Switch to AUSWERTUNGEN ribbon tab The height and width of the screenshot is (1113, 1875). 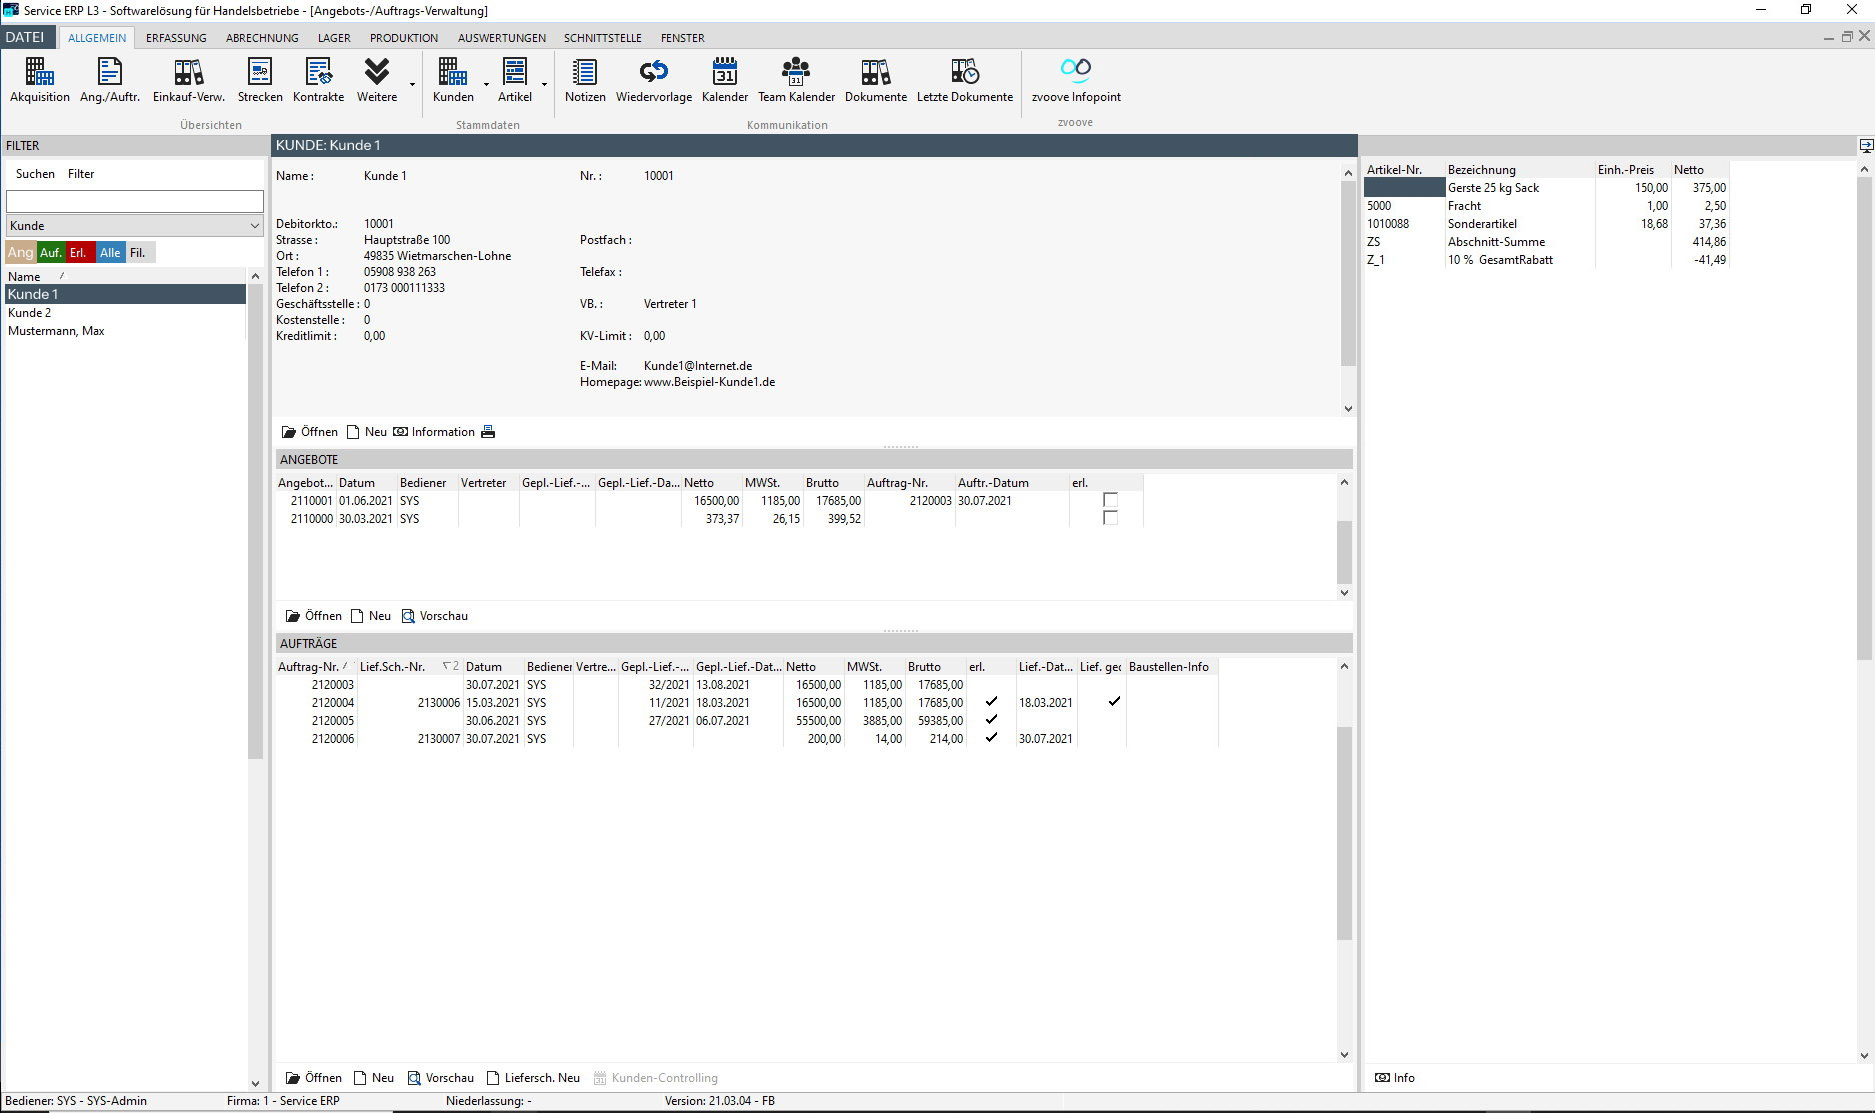[502, 38]
